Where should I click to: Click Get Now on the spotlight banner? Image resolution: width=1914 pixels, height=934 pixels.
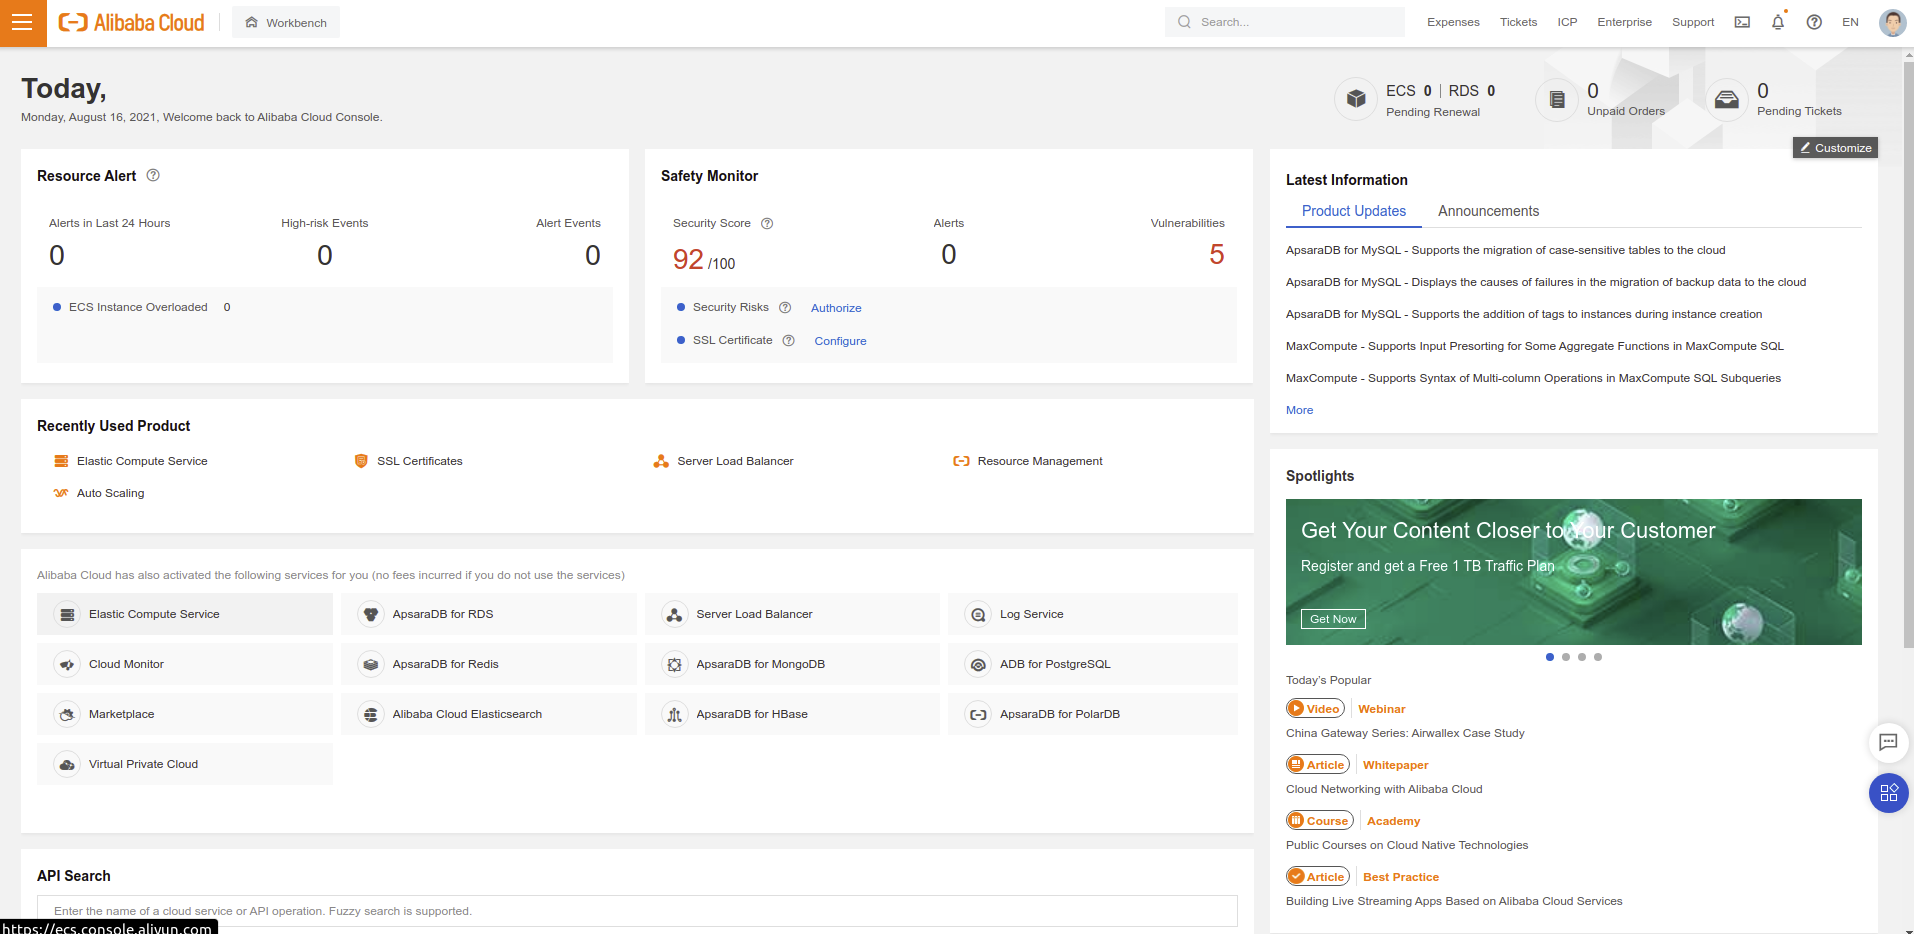tap(1333, 619)
